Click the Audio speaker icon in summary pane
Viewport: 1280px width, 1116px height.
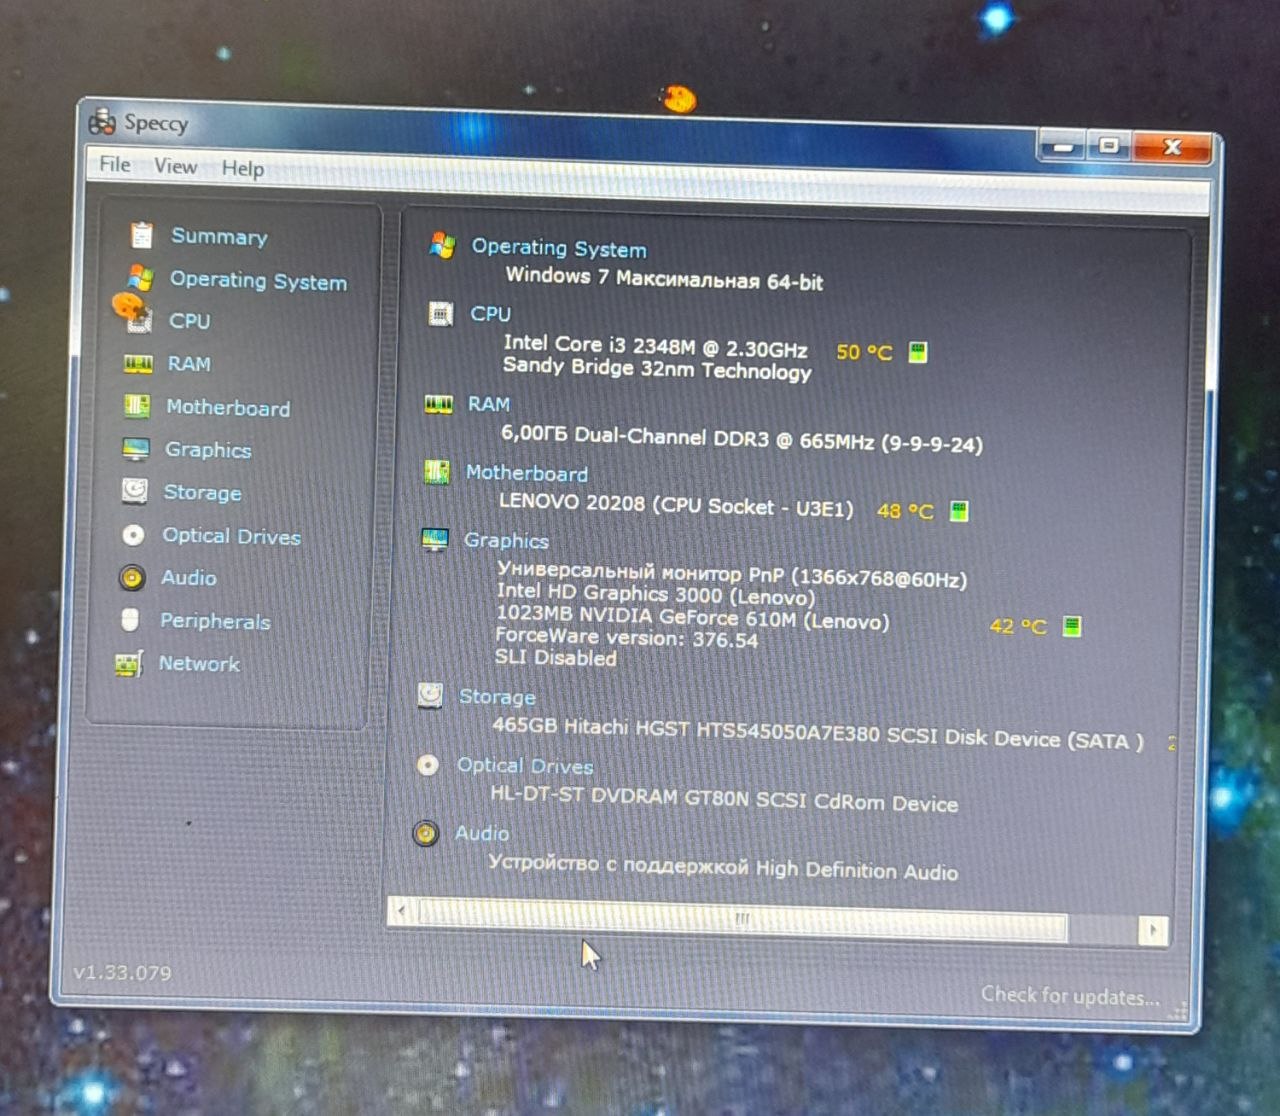pyautogui.click(x=426, y=833)
